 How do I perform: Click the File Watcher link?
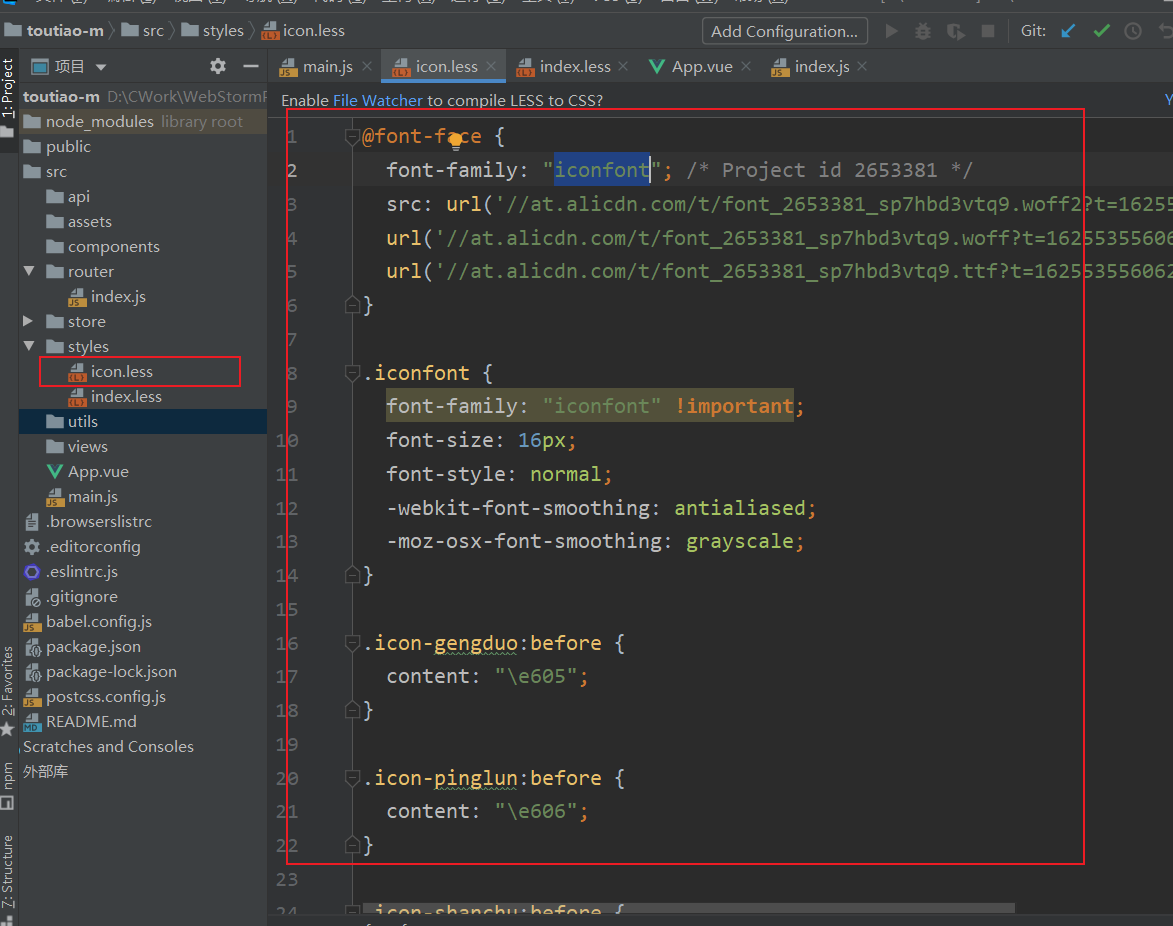click(378, 100)
